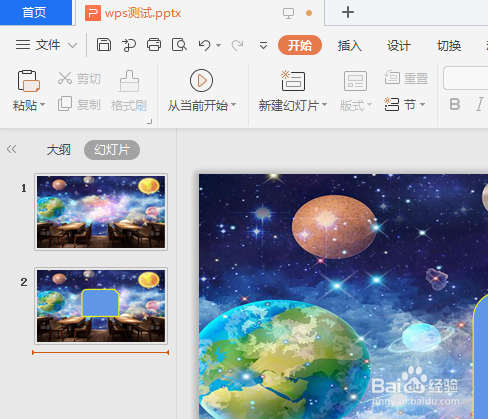Expand the 节 dropdown arrow
The height and width of the screenshot is (419, 488).
(x=422, y=105)
